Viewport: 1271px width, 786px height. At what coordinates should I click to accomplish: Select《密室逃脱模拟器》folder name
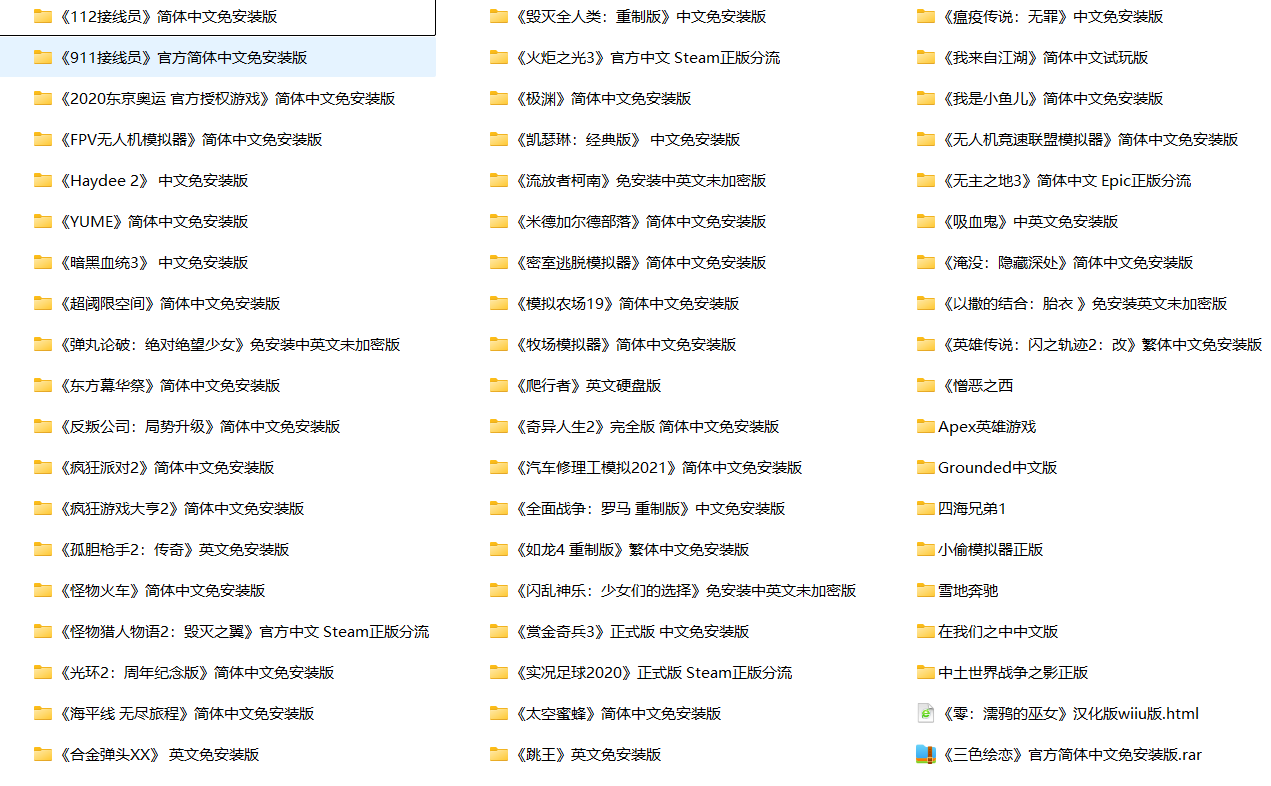[641, 262]
